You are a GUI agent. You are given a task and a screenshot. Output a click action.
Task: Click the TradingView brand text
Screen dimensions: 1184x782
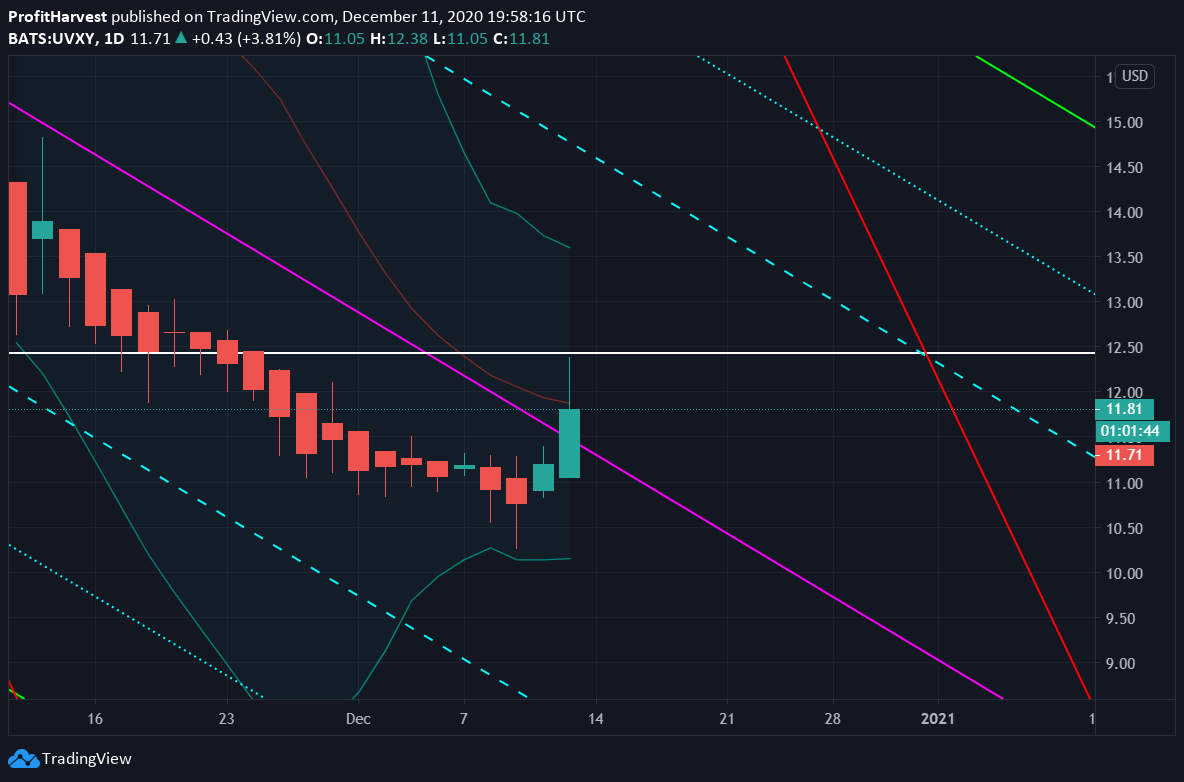(x=87, y=759)
